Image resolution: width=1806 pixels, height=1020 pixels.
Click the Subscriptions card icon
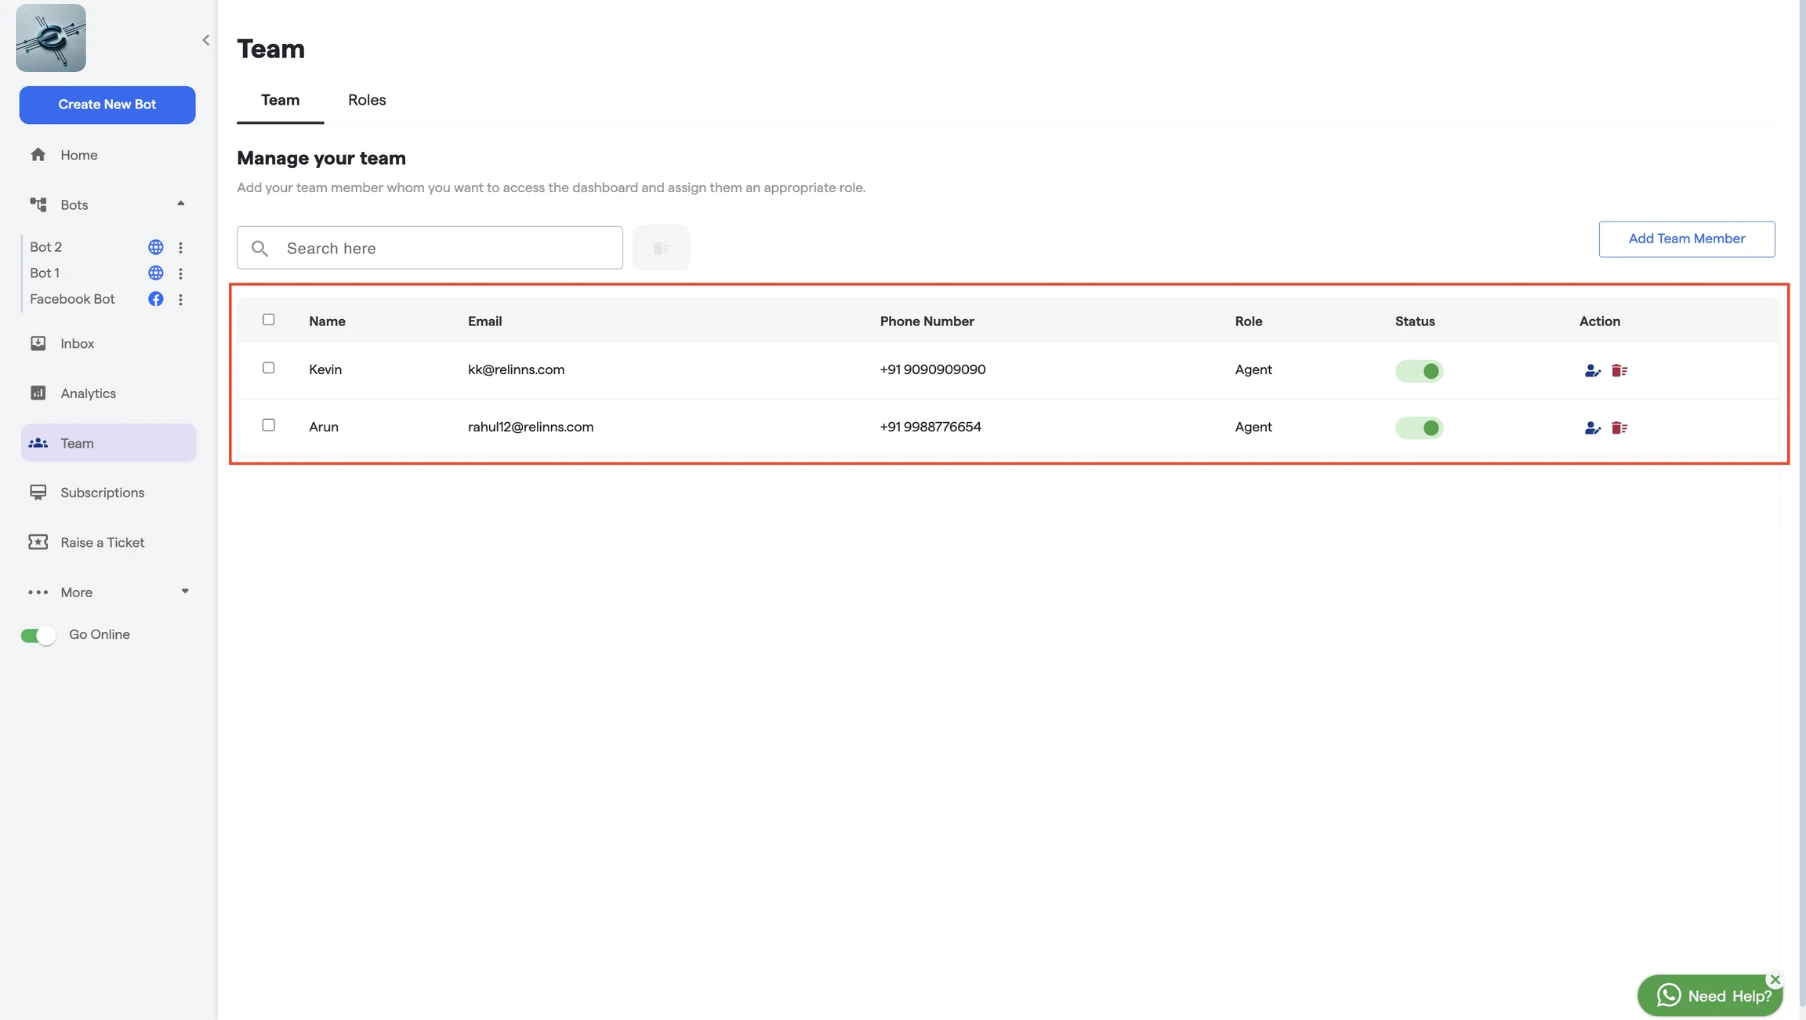[38, 493]
